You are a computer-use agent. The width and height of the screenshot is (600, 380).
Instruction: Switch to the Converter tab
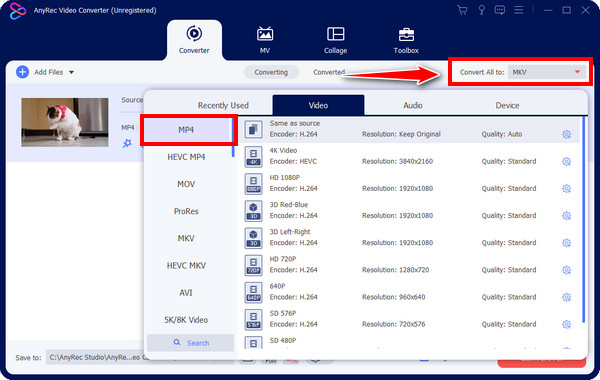[194, 40]
